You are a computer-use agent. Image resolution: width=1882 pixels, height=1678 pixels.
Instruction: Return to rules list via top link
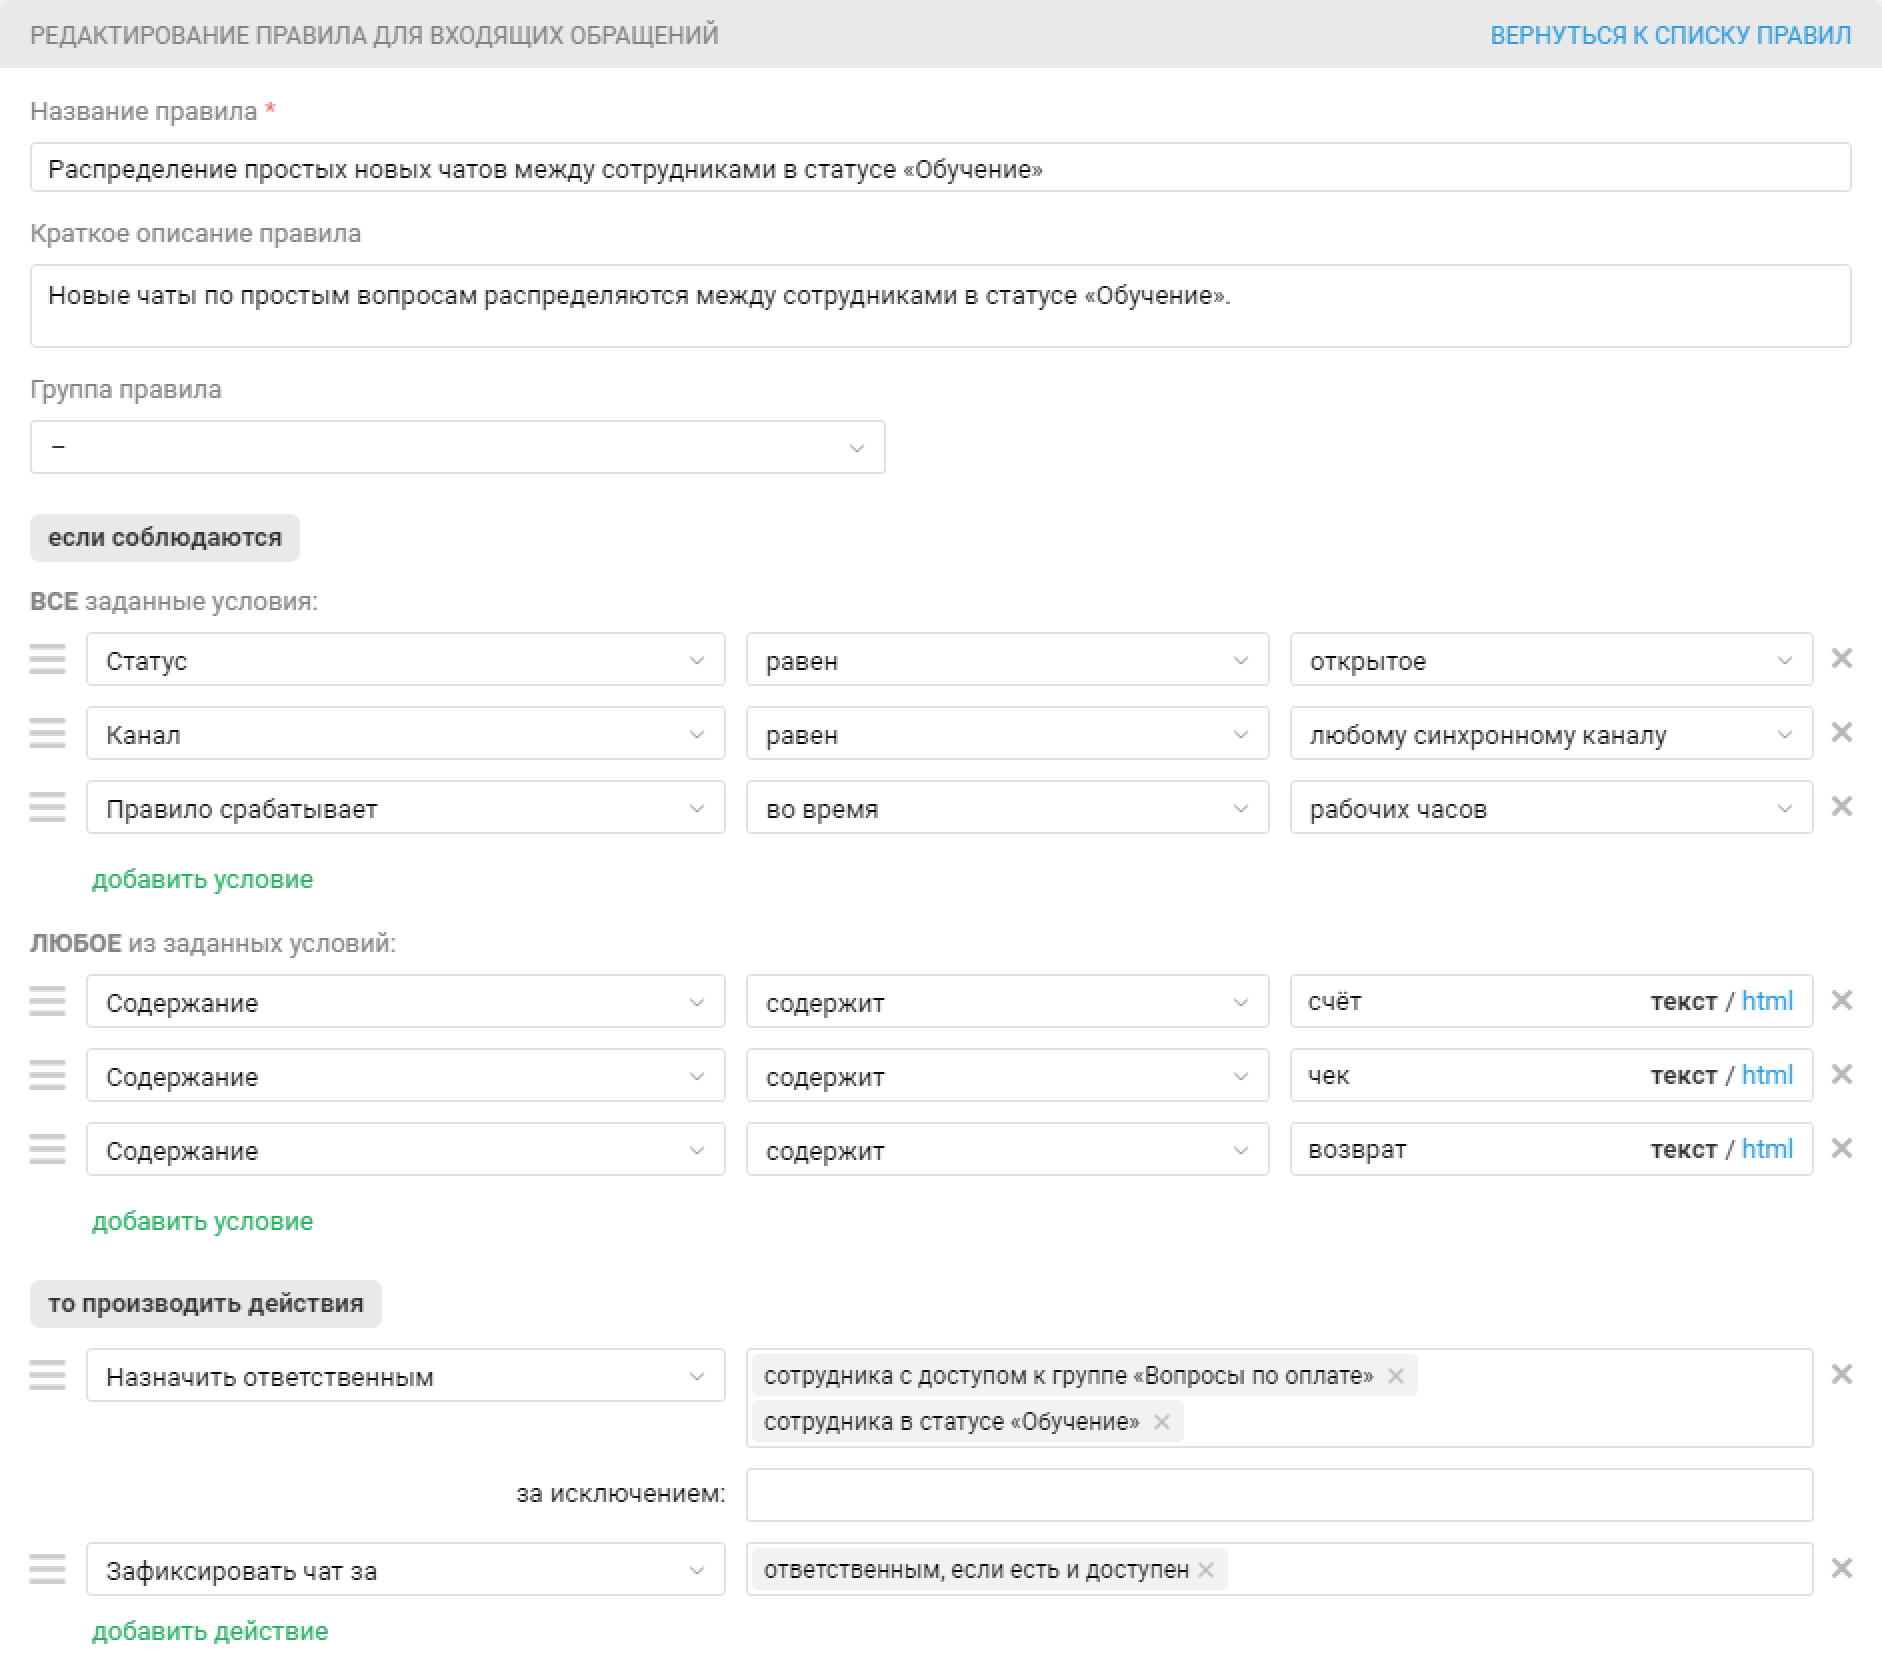pos(1670,35)
